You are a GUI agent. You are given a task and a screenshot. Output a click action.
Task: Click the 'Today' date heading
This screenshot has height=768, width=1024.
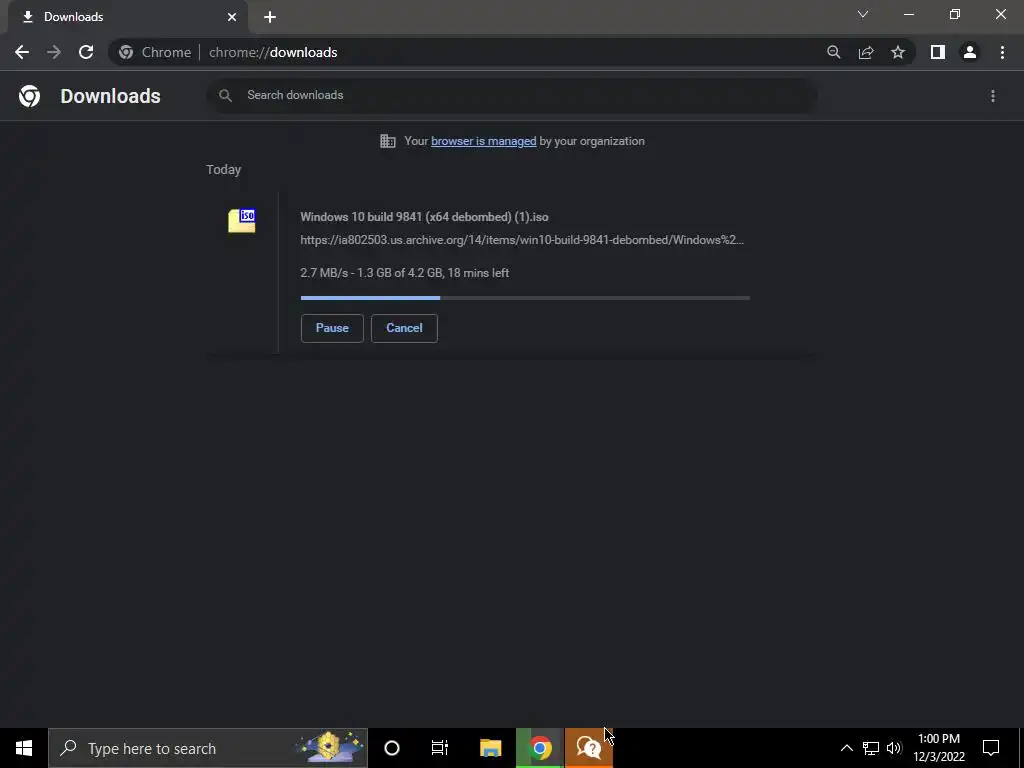click(223, 170)
